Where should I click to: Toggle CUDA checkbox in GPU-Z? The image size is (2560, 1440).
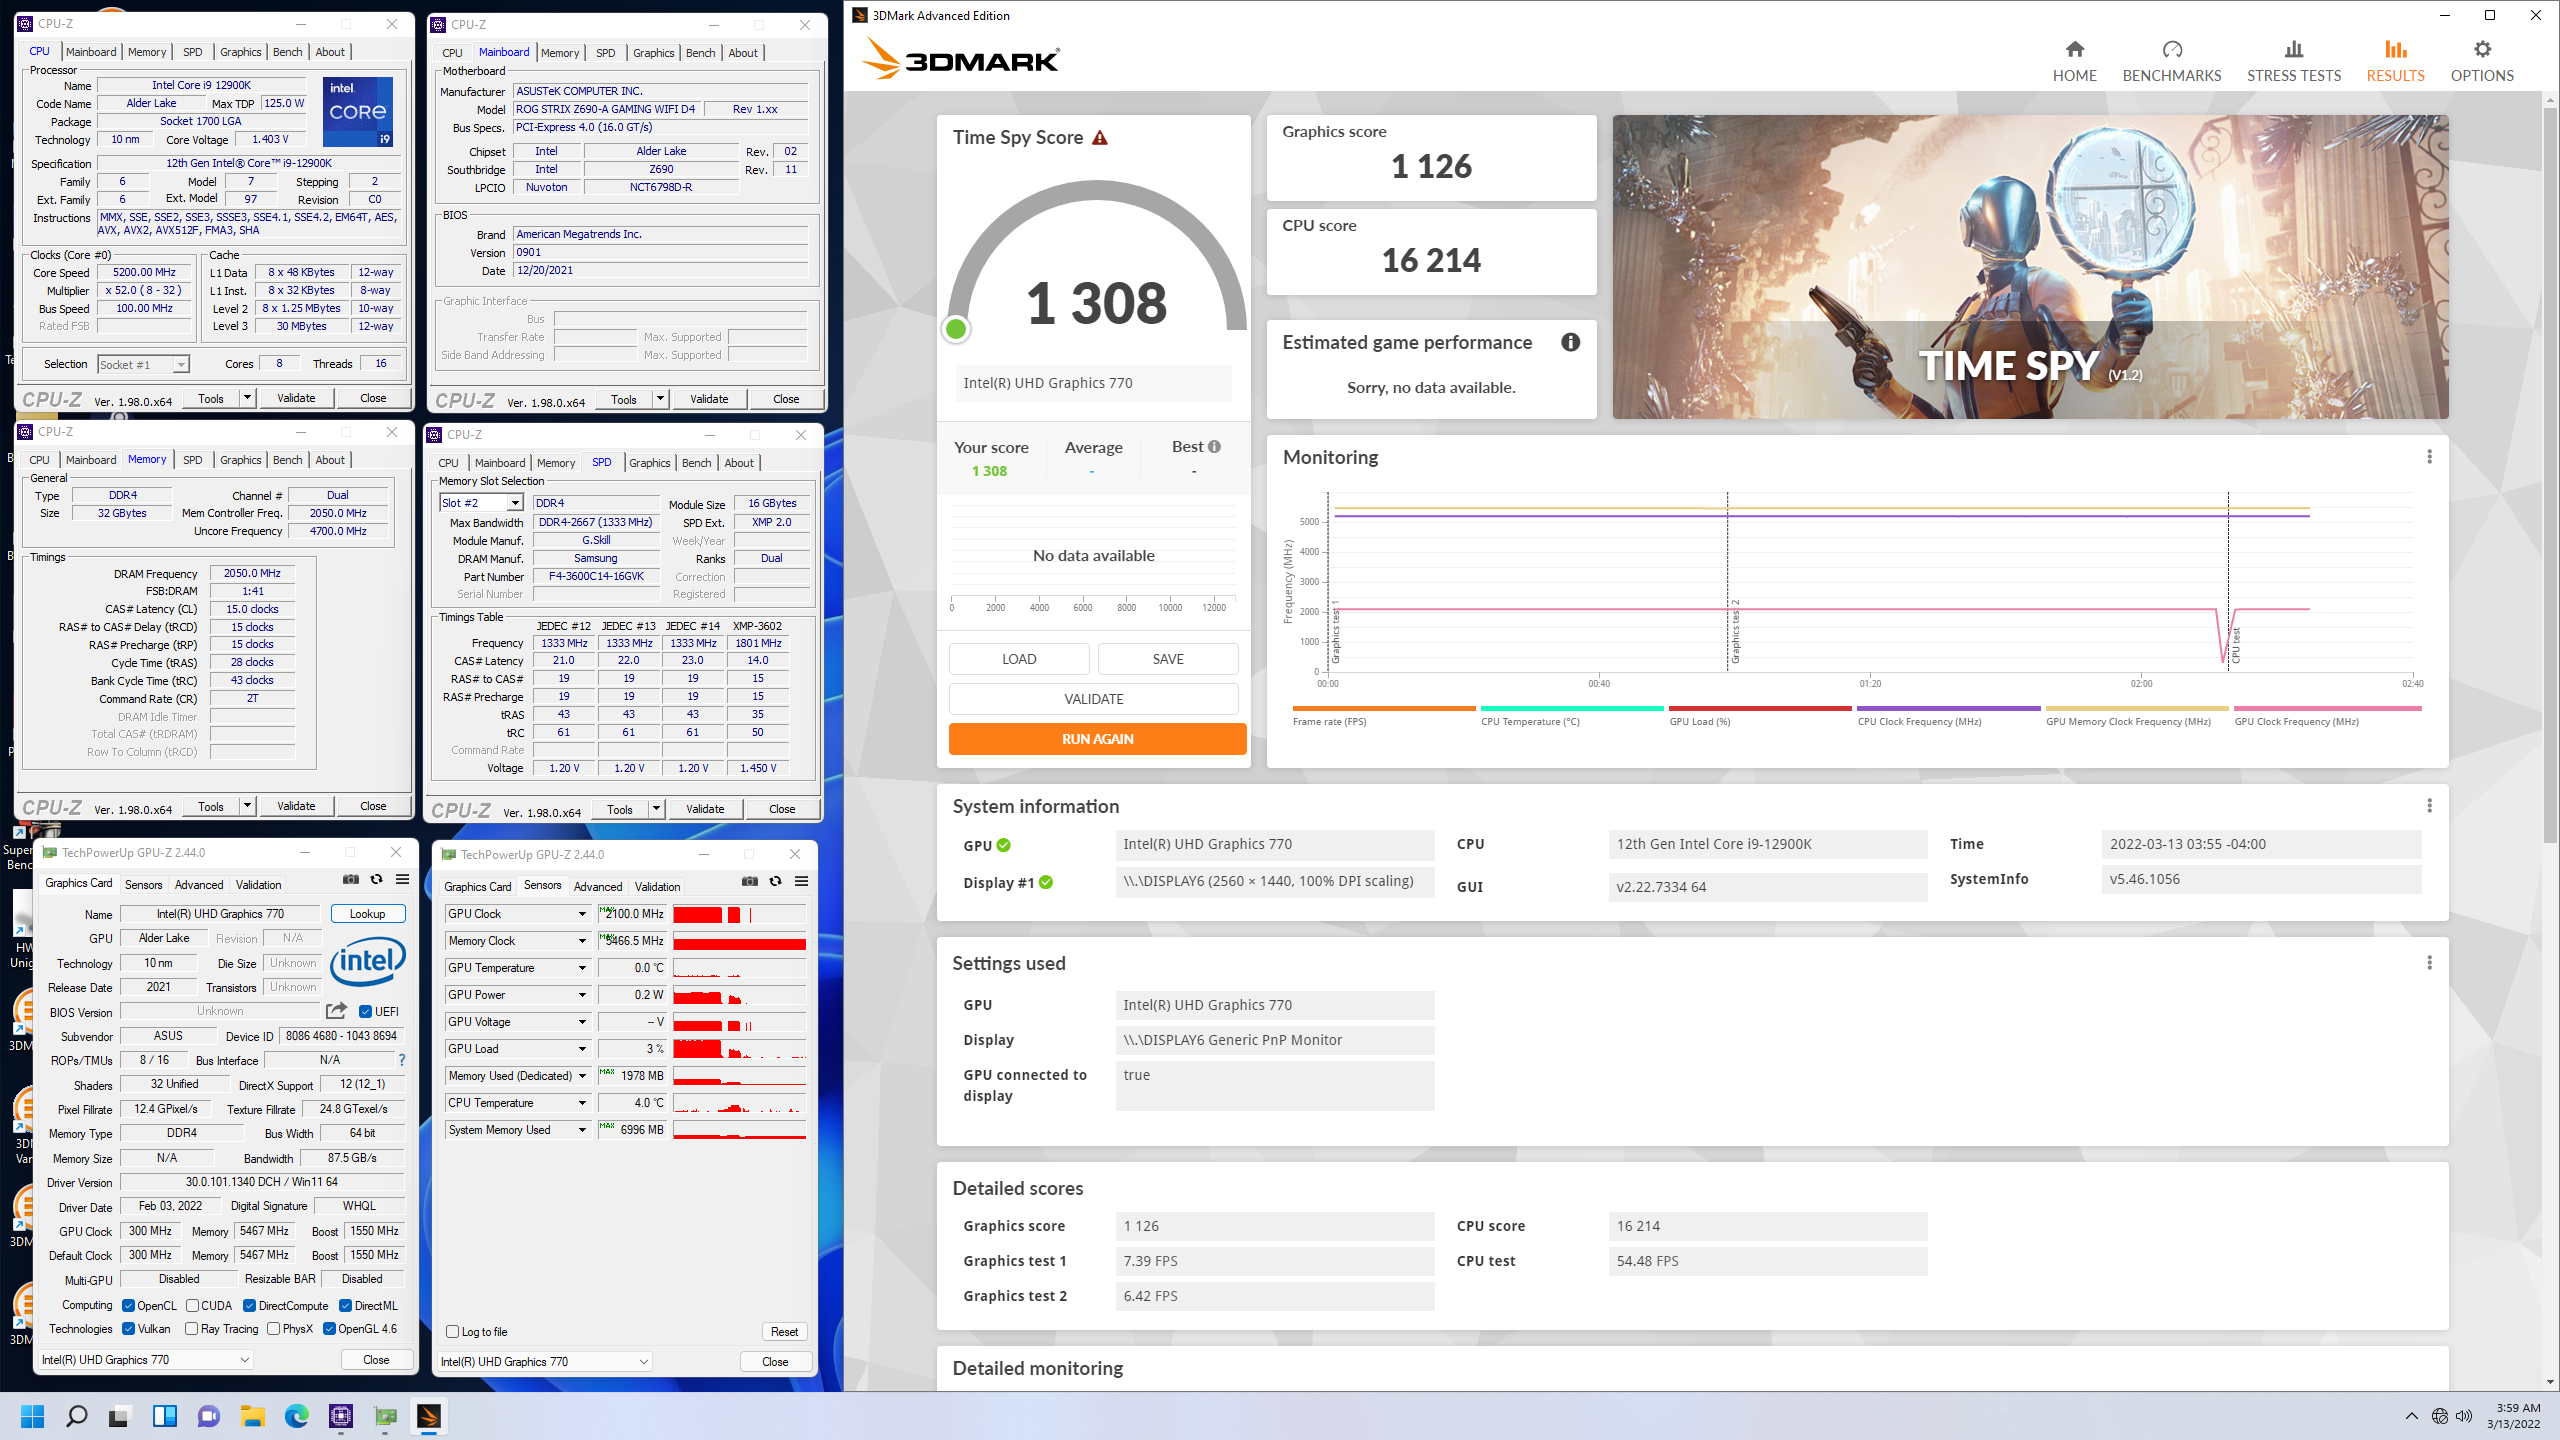192,1306
